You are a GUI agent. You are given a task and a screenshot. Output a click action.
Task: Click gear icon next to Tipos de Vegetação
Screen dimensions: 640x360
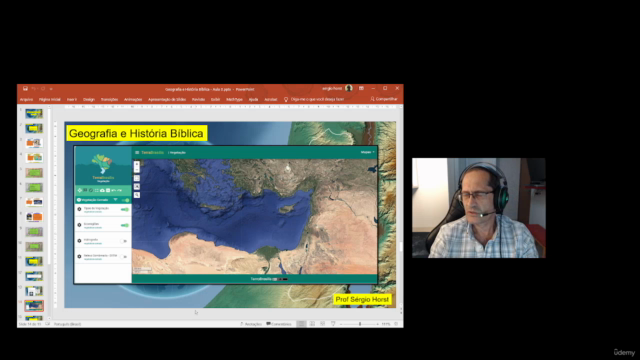(x=80, y=209)
